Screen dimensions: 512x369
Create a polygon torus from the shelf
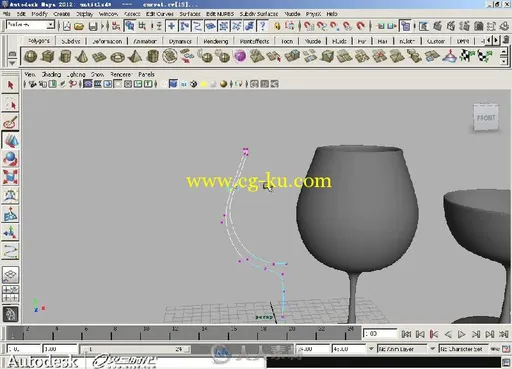117,57
